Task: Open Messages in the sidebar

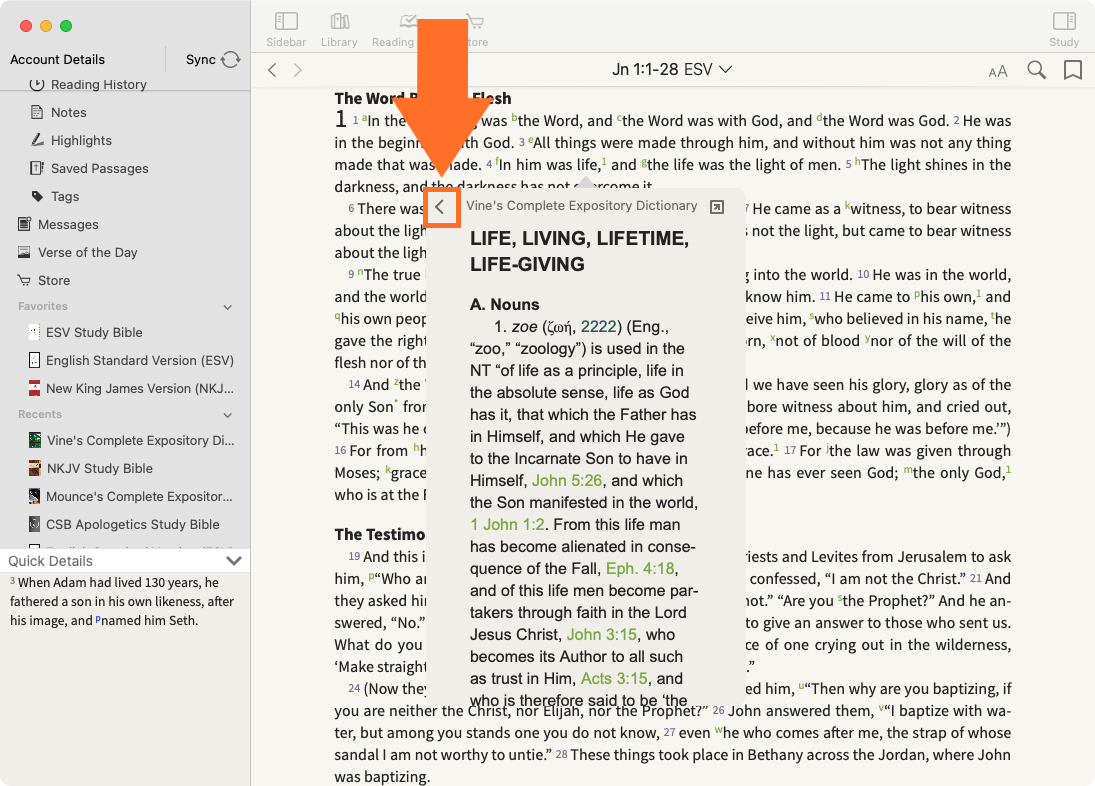Action: [x=68, y=224]
